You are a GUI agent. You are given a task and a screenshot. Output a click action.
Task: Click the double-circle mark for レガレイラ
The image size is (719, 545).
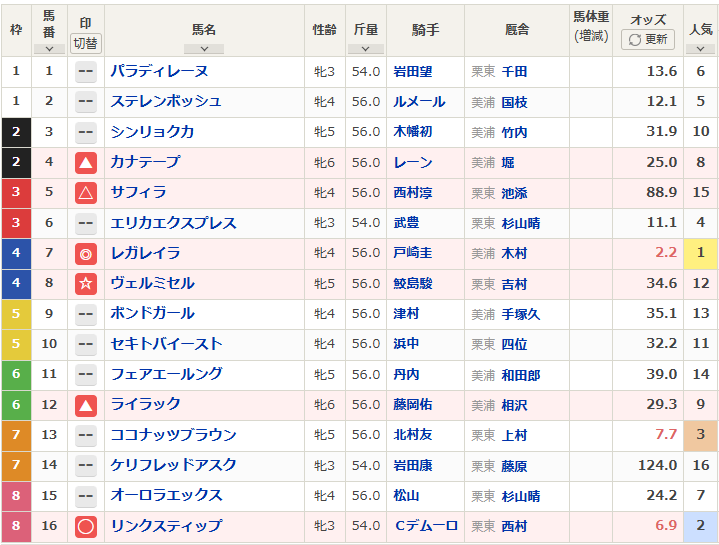coord(86,253)
